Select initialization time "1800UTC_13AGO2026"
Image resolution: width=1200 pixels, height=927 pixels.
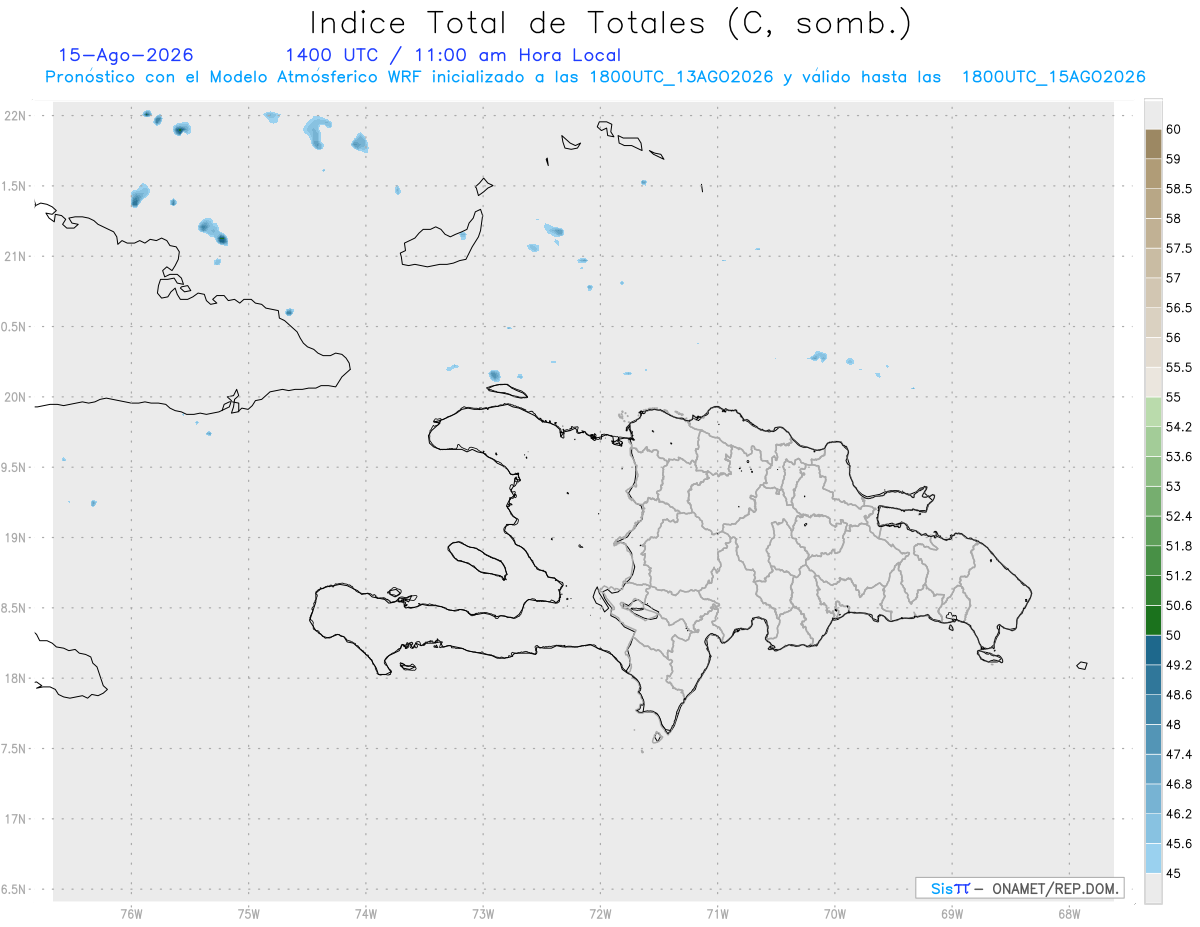[x=681, y=77]
